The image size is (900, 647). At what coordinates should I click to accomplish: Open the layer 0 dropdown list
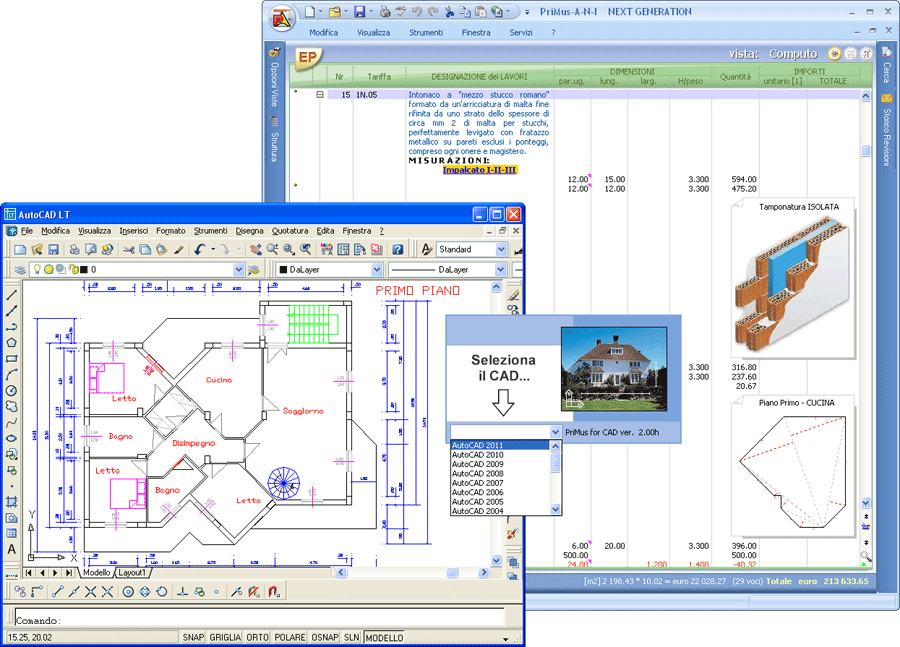tap(239, 269)
